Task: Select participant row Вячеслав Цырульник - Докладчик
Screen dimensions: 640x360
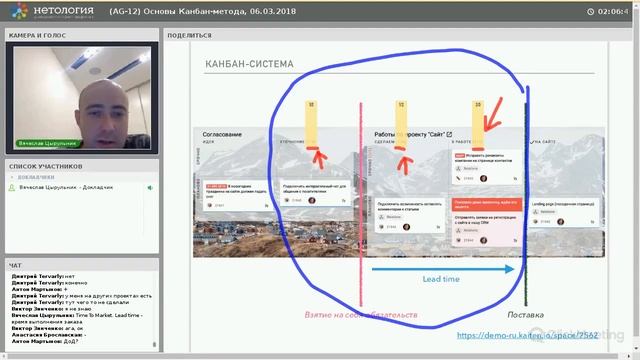Action: pyautogui.click(x=82, y=187)
